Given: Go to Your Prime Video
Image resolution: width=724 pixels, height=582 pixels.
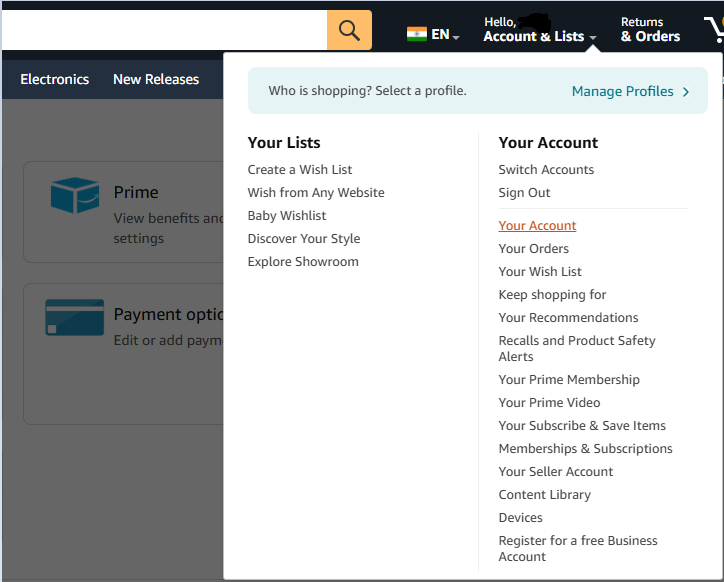Looking at the screenshot, I should [x=549, y=403].
